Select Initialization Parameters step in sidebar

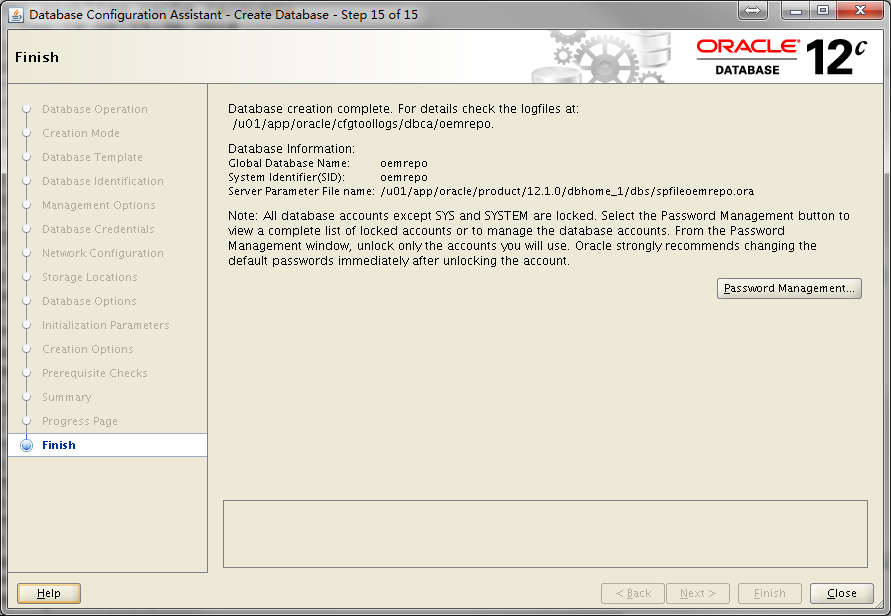pos(105,326)
